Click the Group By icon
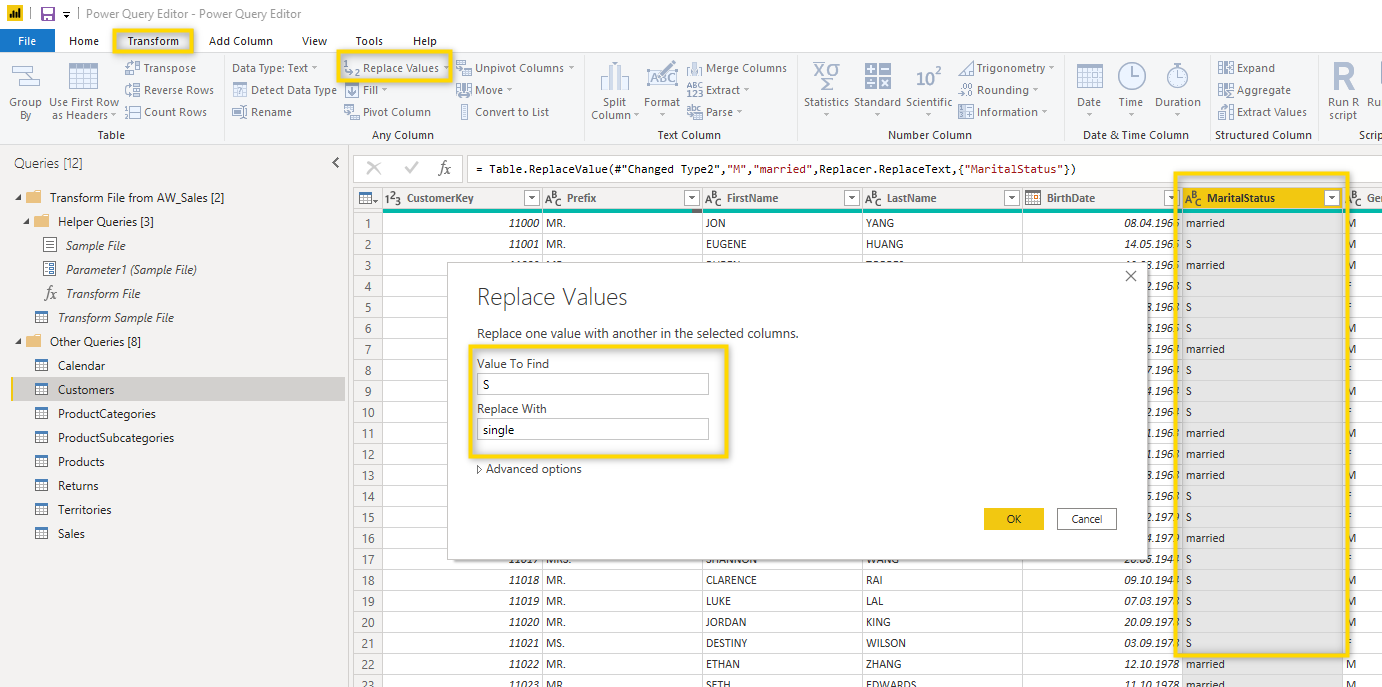 [x=25, y=78]
